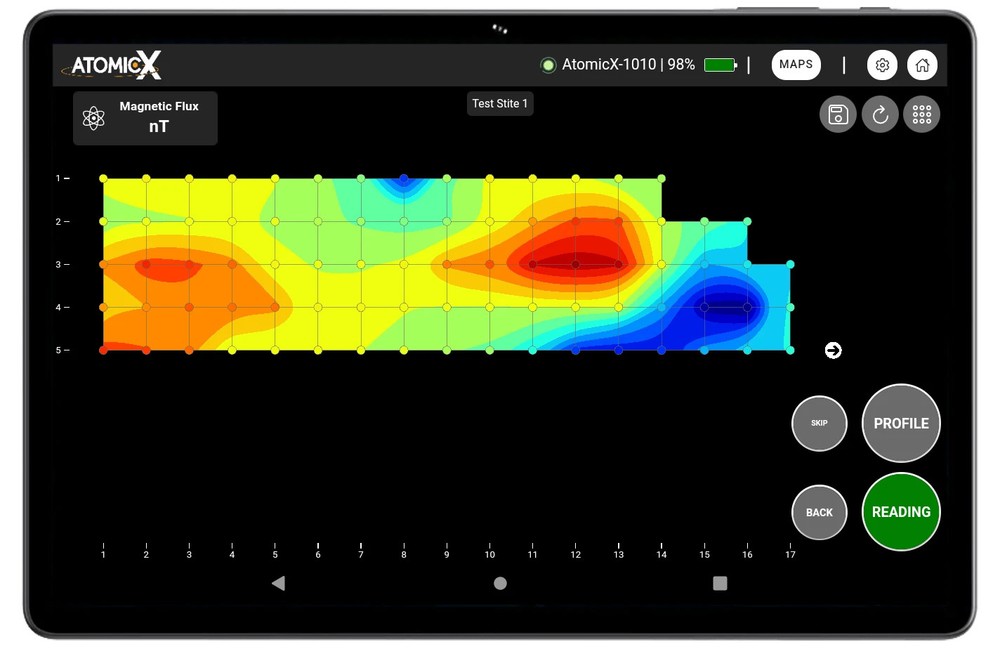Open settings gear icon
This screenshot has height=649, width=1000.
point(882,65)
